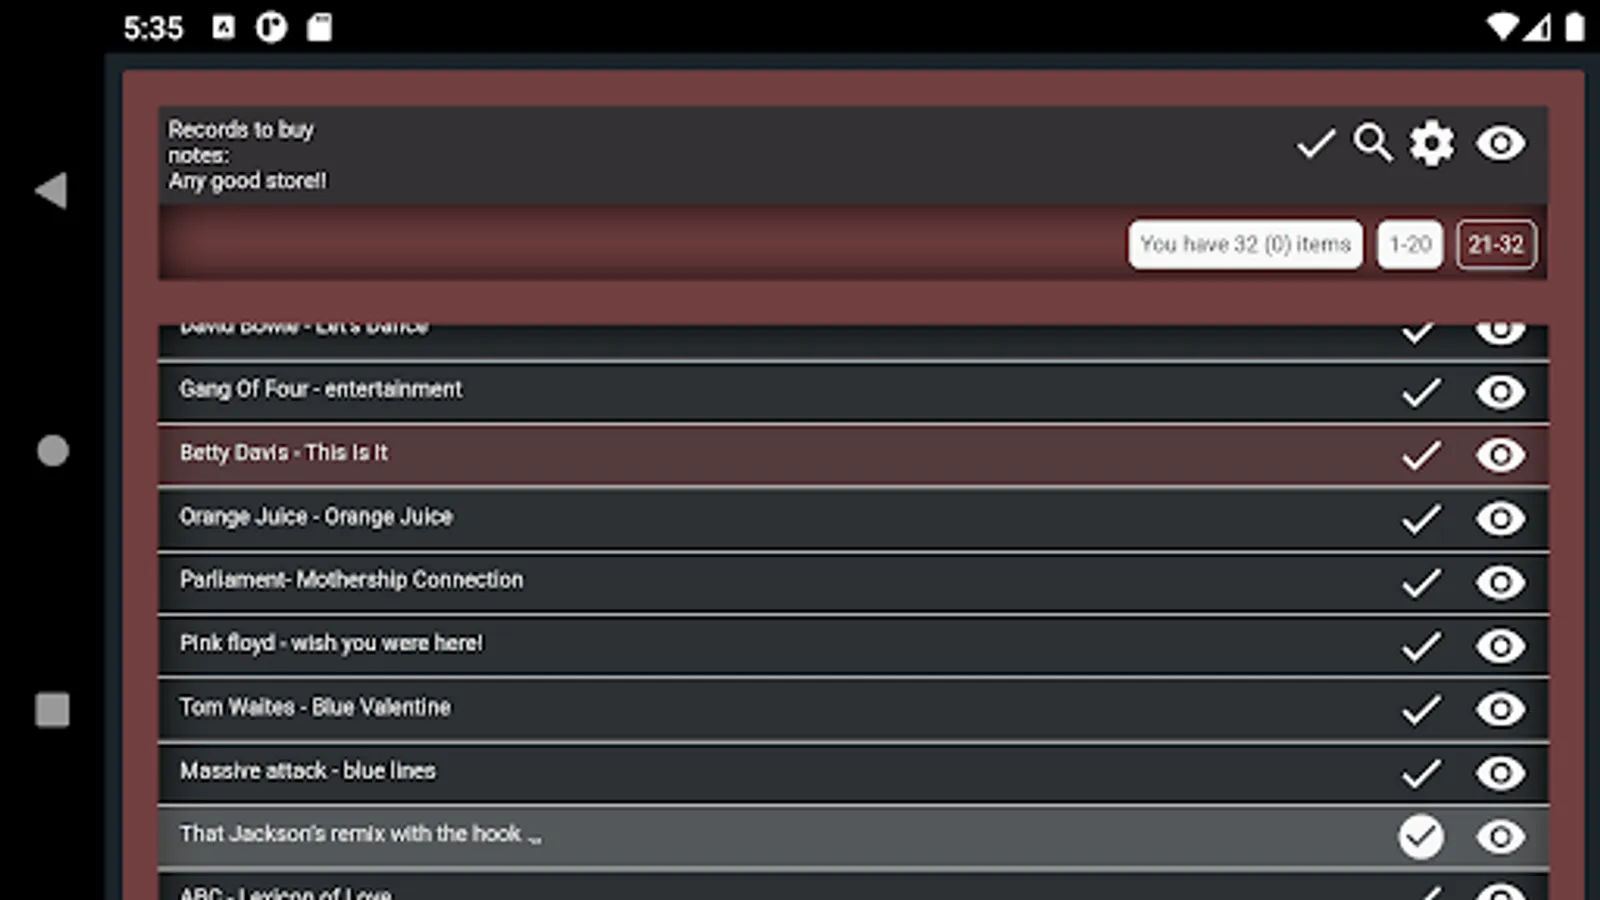1600x900 pixels.
Task: Uncheck the That Jackson's remix item
Action: click(1421, 837)
